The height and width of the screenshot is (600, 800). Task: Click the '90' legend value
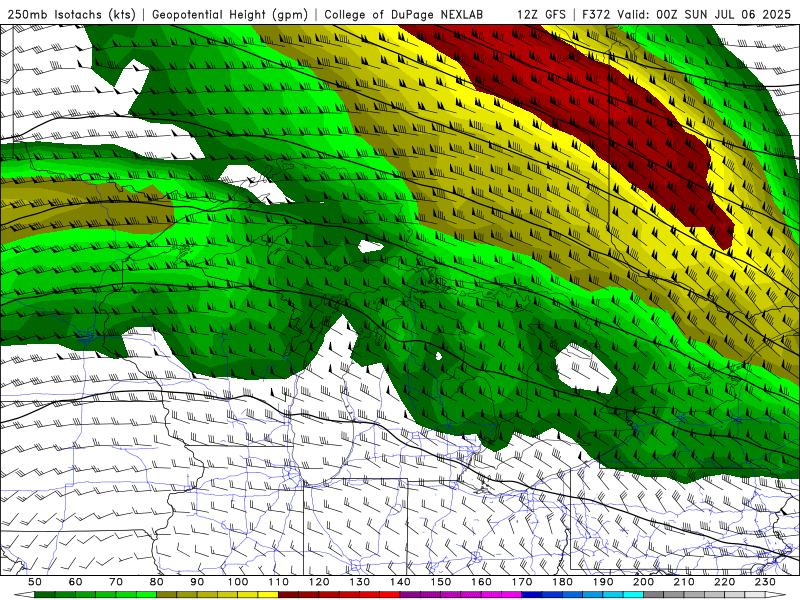pyautogui.click(x=197, y=582)
